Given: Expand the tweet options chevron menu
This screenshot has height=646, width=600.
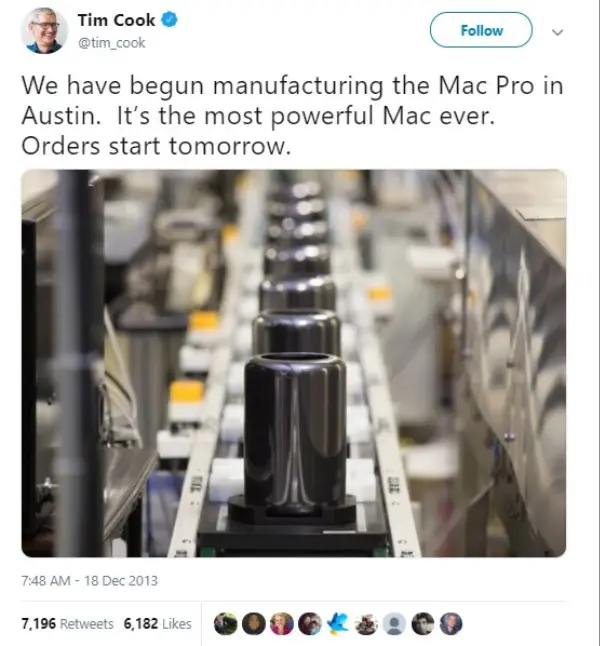Looking at the screenshot, I should 557,32.
